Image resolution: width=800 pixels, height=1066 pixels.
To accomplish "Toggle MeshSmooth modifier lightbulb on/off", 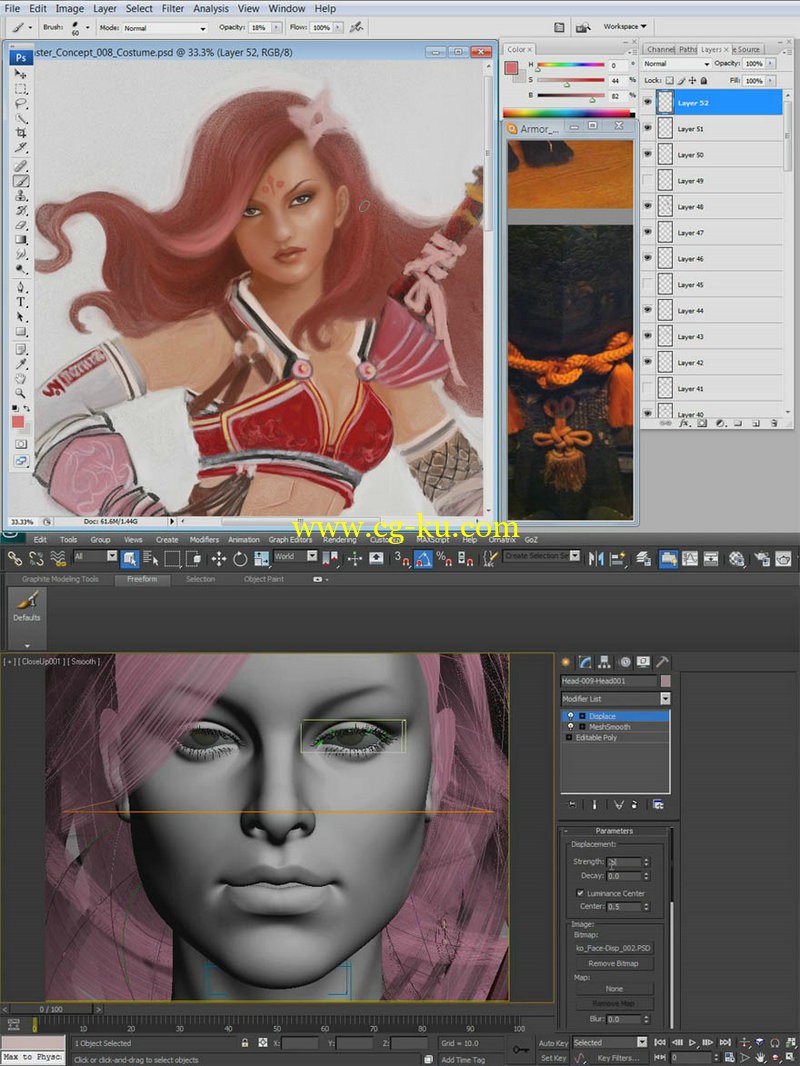I will point(570,727).
